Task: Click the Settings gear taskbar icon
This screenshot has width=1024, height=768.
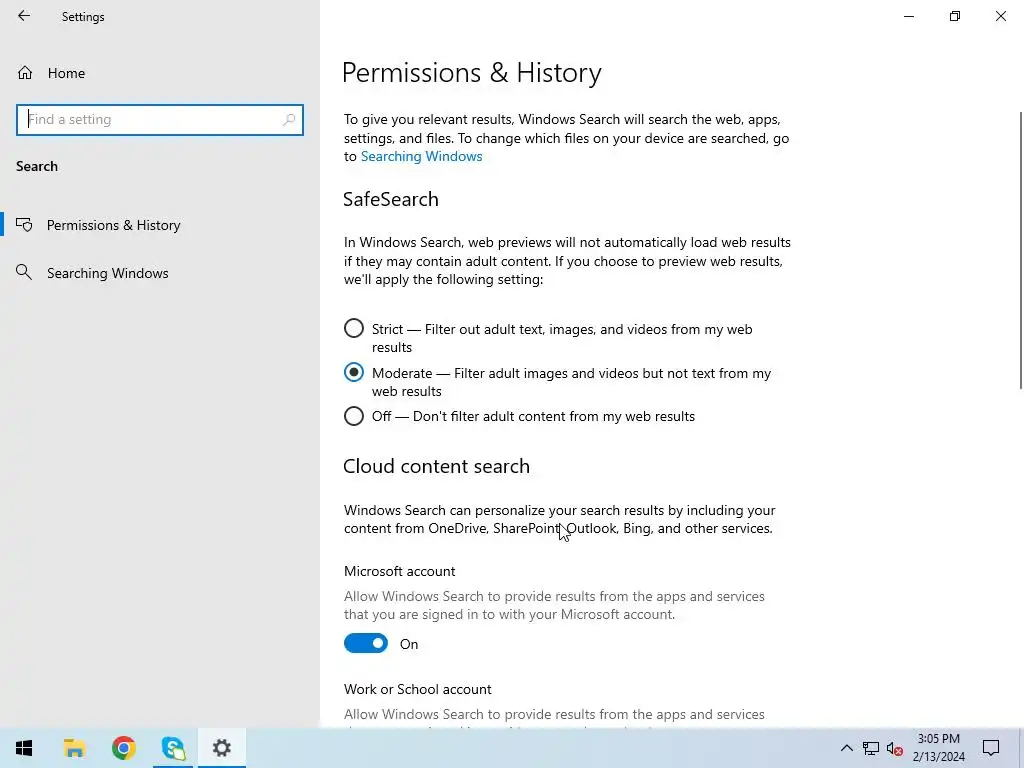Action: (222, 748)
